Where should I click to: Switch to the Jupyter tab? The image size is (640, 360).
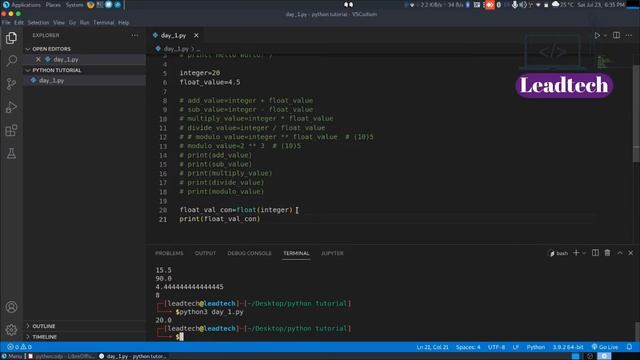pos(332,253)
